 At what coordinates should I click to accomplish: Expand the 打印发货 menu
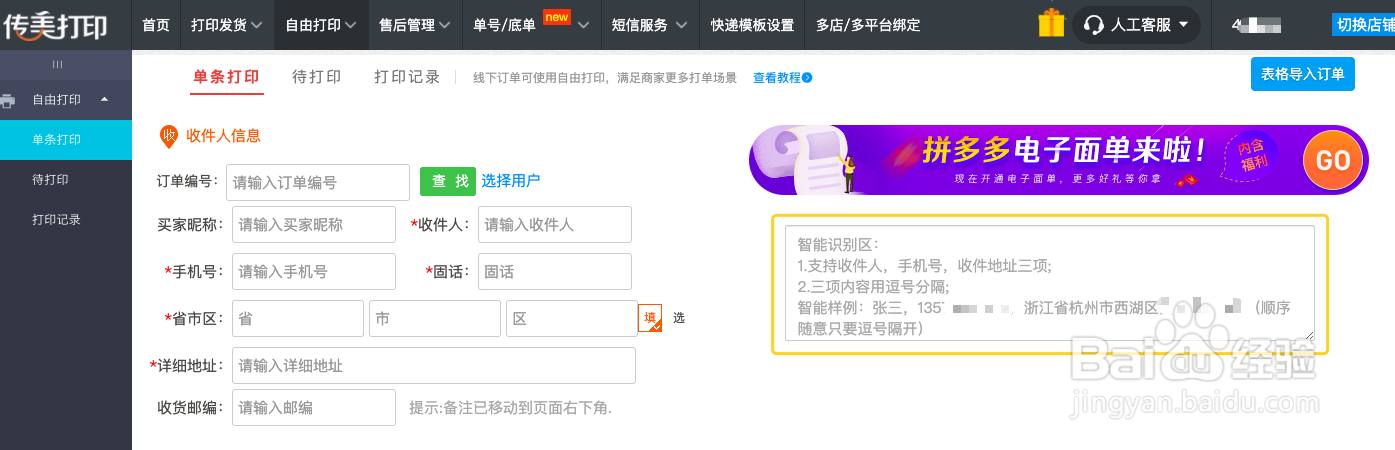[x=227, y=25]
